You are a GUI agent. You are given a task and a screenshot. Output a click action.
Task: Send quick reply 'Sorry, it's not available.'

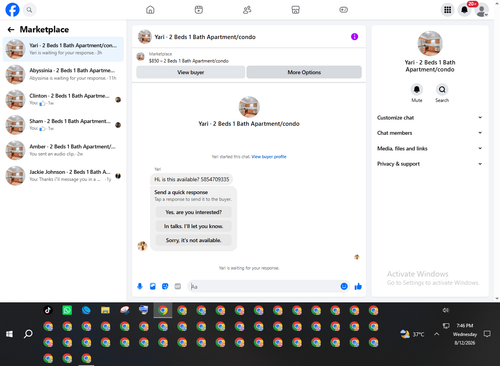click(194, 240)
